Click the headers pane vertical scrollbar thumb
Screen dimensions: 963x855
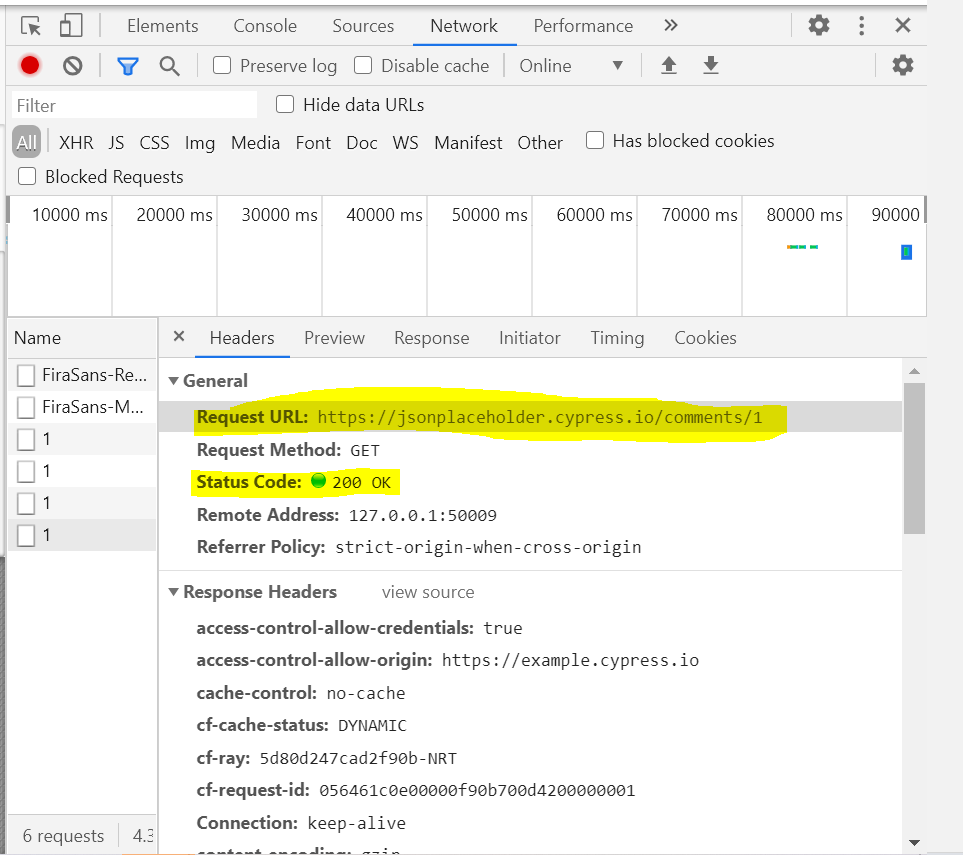tap(914, 458)
